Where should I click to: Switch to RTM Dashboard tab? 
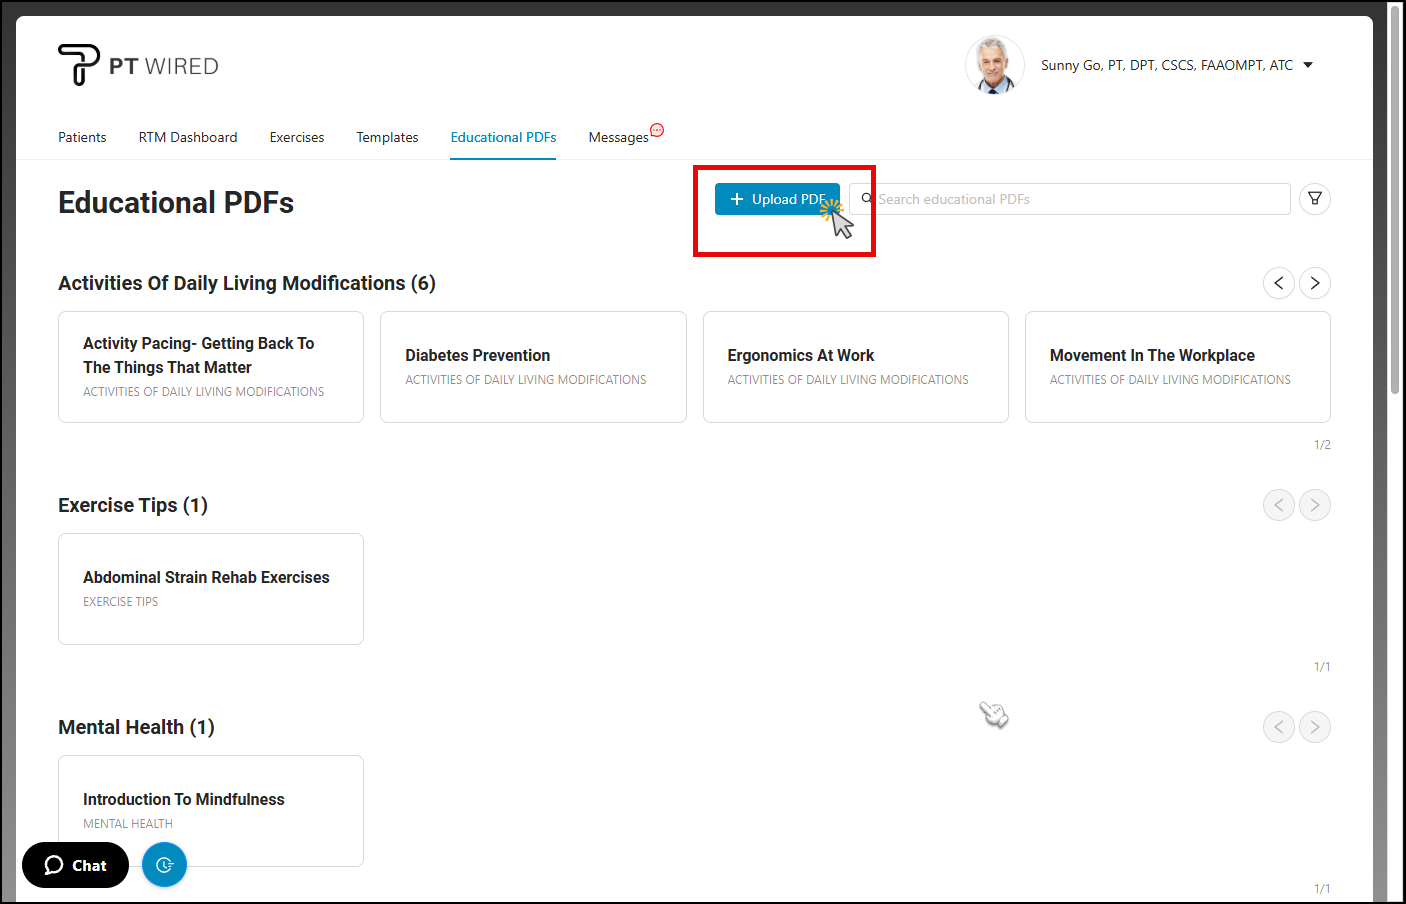point(188,137)
